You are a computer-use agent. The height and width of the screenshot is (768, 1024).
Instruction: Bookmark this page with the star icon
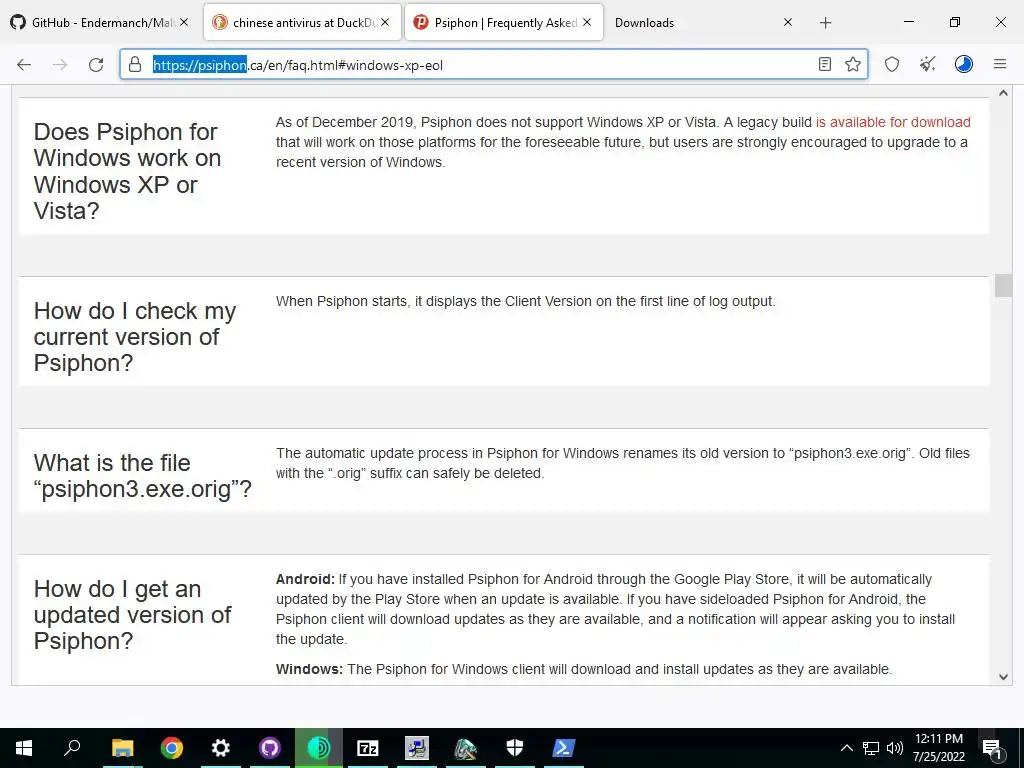click(x=852, y=64)
